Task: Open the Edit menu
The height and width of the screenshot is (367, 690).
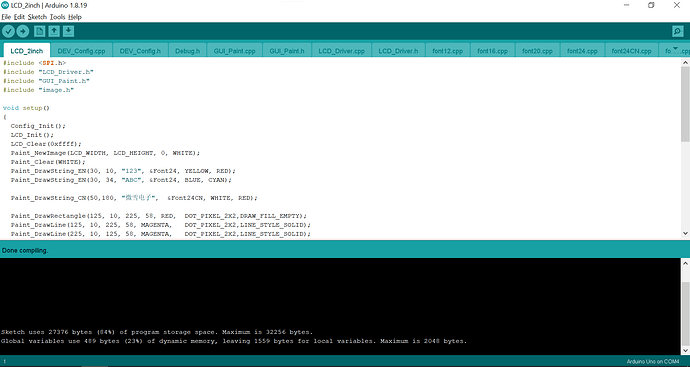Action: [x=19, y=17]
